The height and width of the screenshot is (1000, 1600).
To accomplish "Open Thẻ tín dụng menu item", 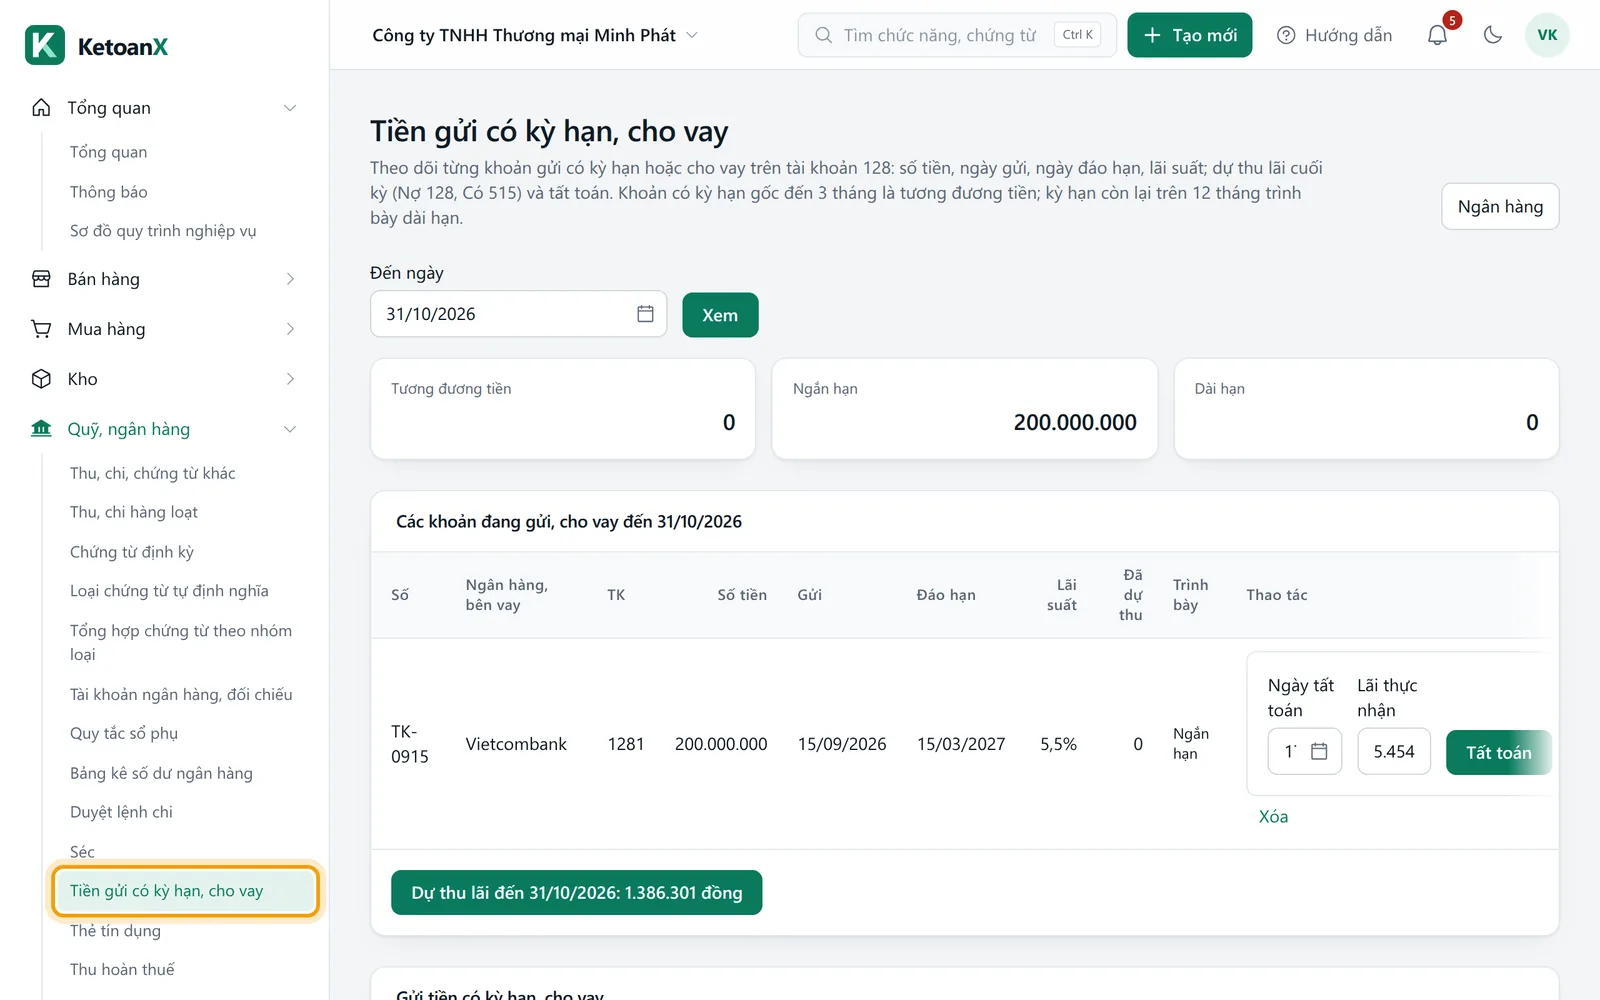I will tap(115, 930).
